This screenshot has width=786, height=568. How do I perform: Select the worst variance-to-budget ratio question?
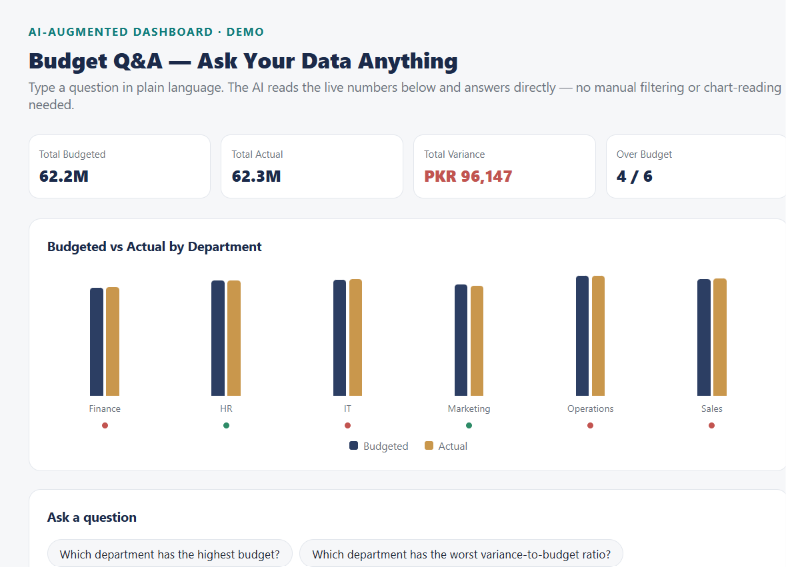pos(461,554)
